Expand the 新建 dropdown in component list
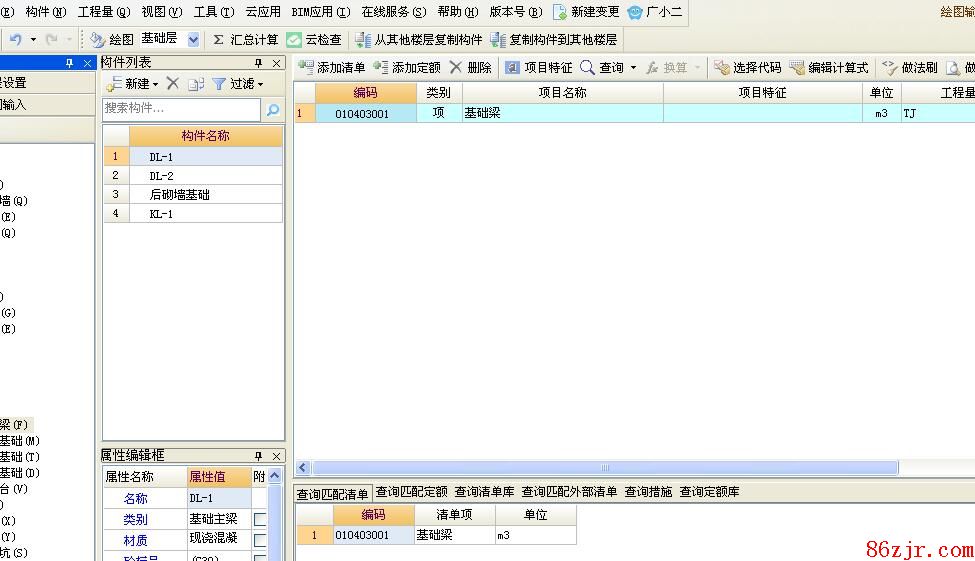The width and height of the screenshot is (975, 561). click(155, 85)
